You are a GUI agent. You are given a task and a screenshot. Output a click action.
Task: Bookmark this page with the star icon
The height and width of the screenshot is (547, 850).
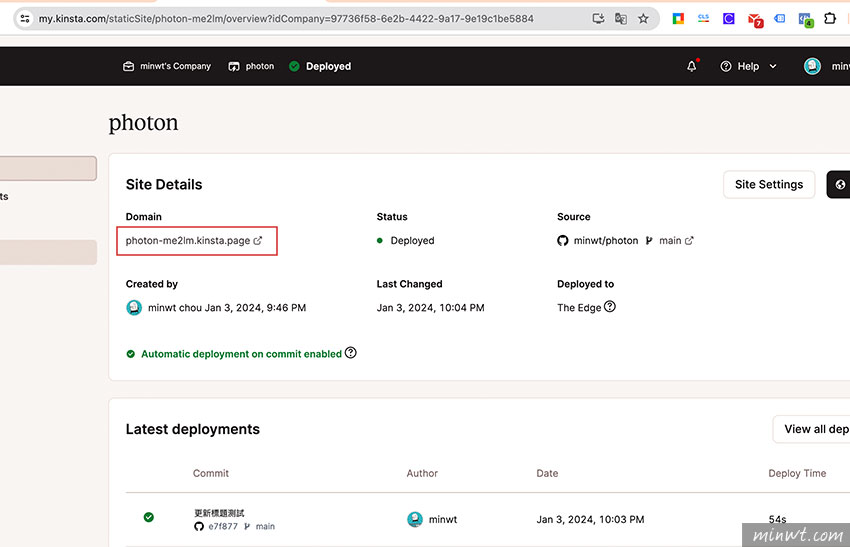(x=643, y=19)
